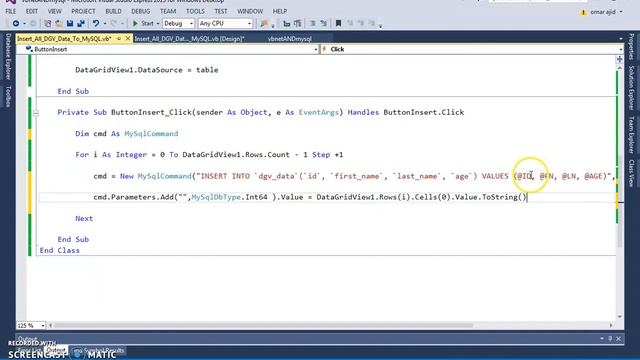Open the VIEW menu
Image resolution: width=640 pixels, height=360 pixels.
coord(54,11)
